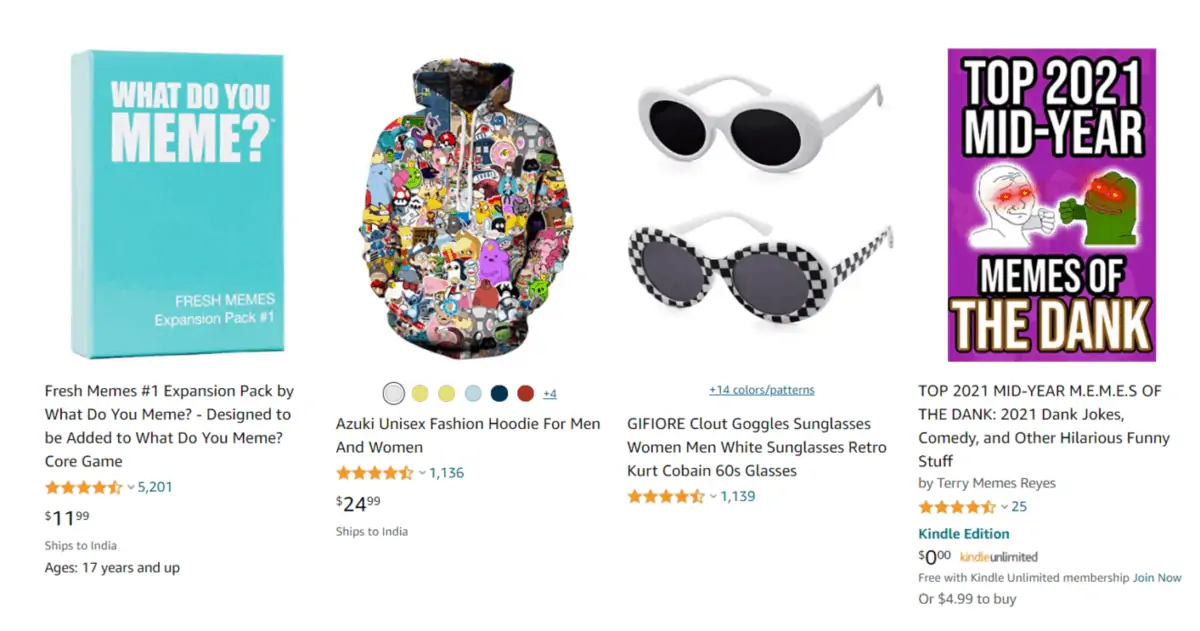This screenshot has height=631, width=1200.
Task: Select the light blue hoodie color swatch
Action: [473, 393]
